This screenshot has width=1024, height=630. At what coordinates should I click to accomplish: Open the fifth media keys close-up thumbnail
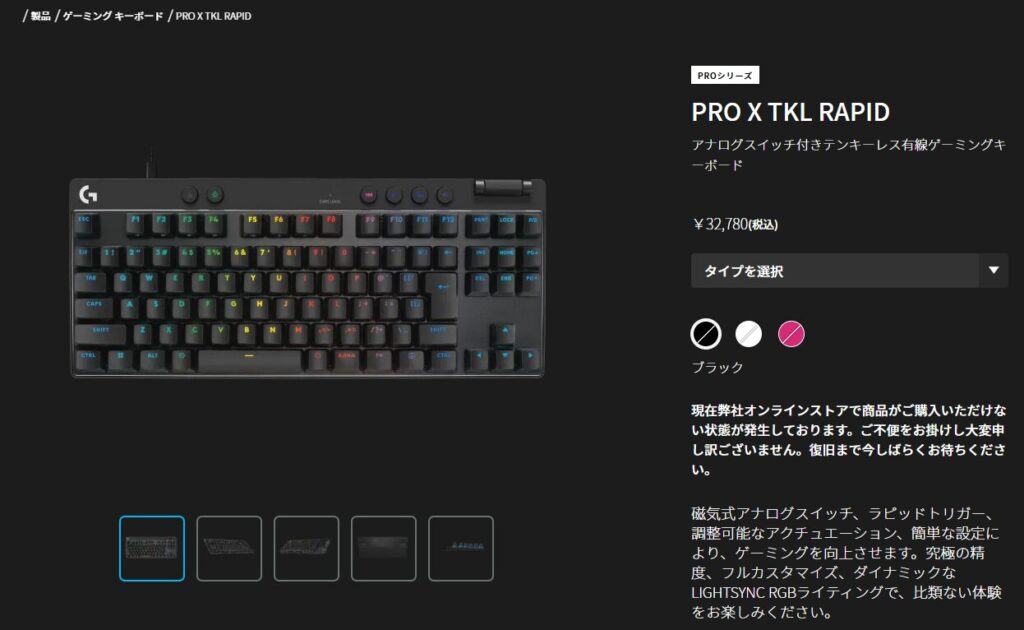(x=460, y=548)
